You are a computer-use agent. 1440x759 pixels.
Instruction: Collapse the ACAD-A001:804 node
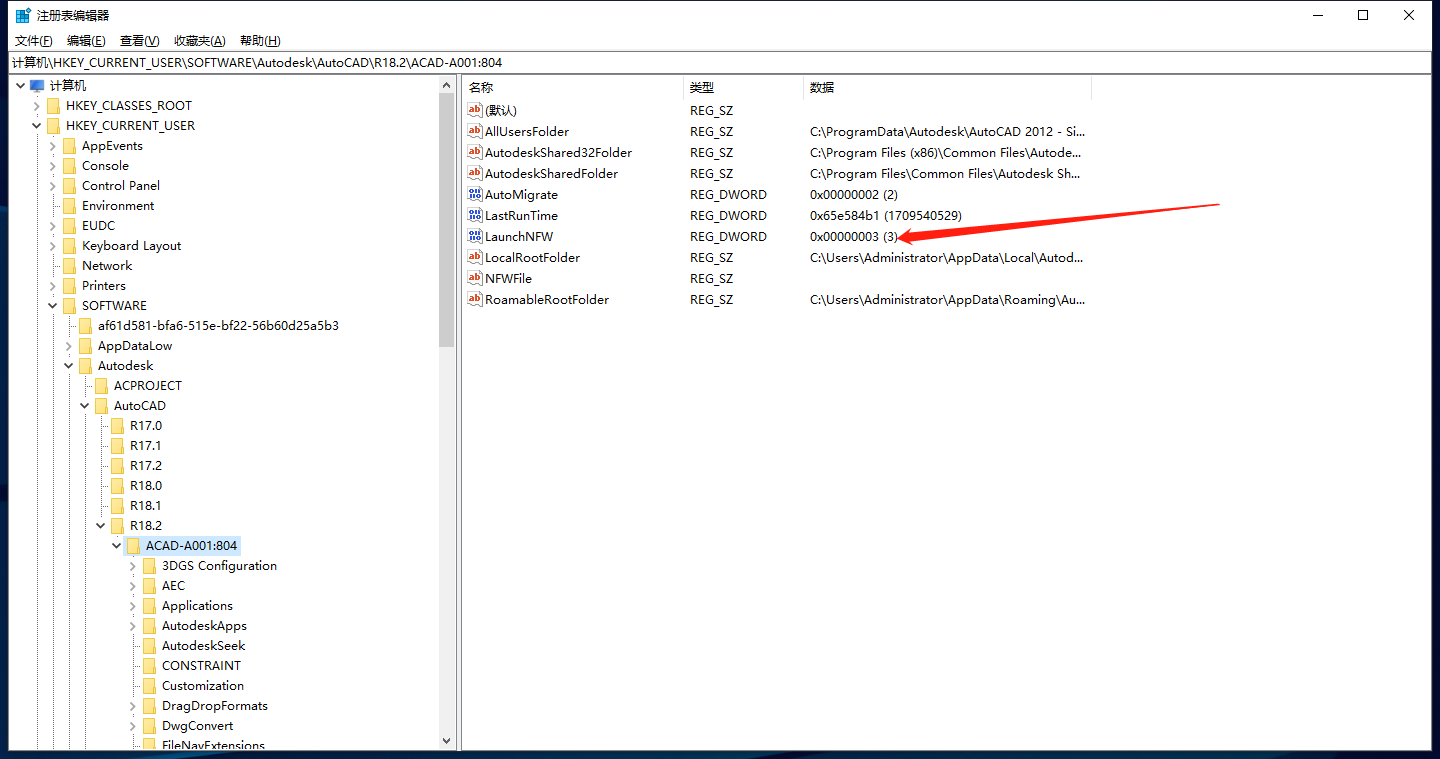(x=117, y=546)
